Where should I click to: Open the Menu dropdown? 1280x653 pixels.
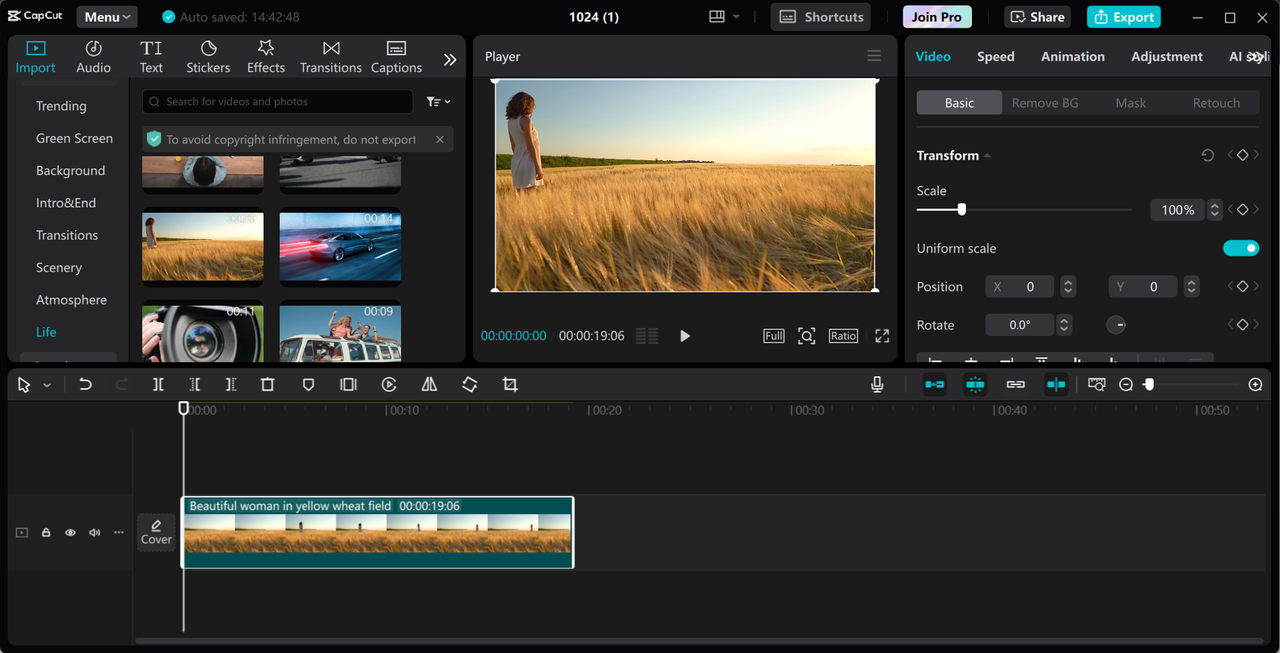click(x=107, y=17)
